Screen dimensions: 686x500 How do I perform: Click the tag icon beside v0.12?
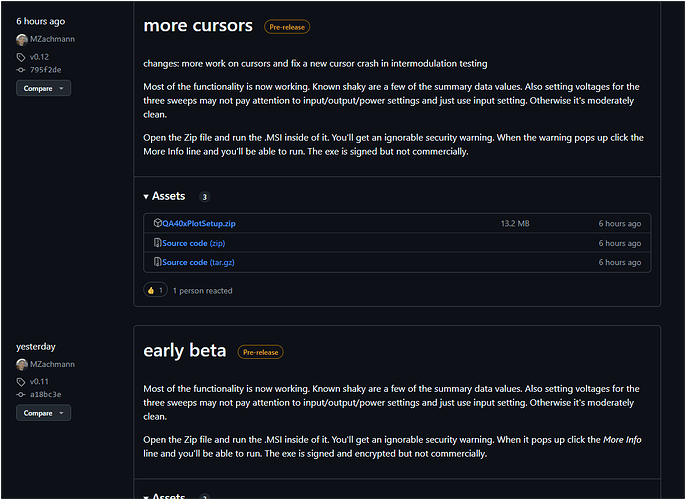tap(21, 57)
